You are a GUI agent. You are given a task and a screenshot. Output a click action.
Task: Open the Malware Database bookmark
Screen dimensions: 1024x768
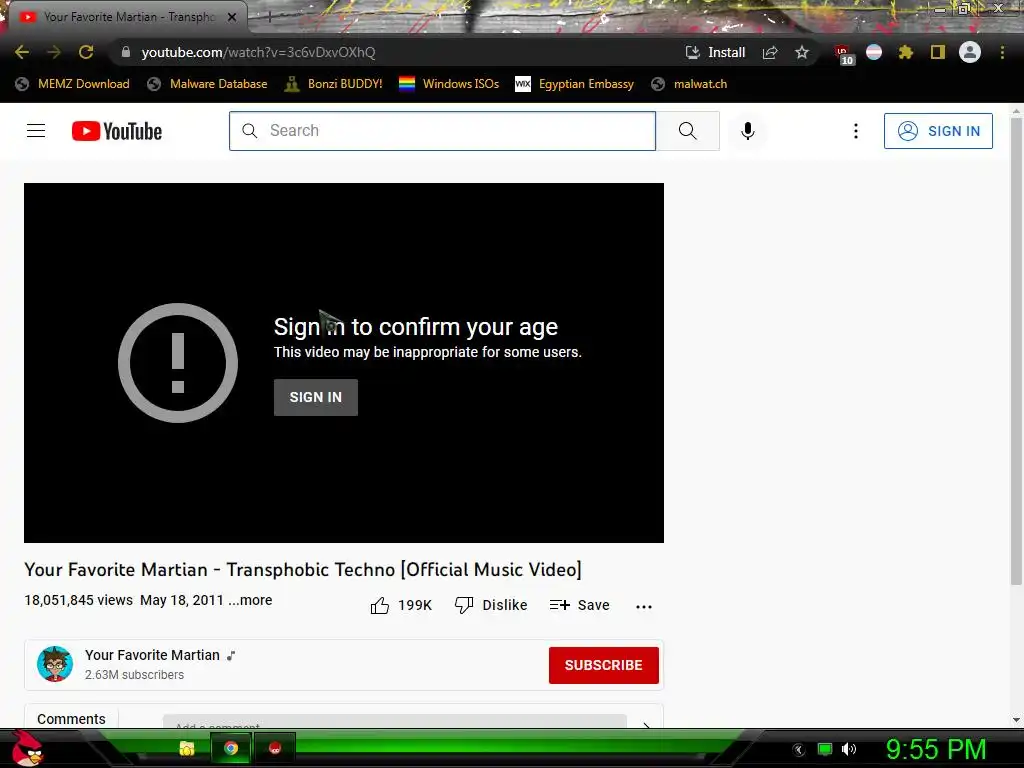(x=207, y=84)
